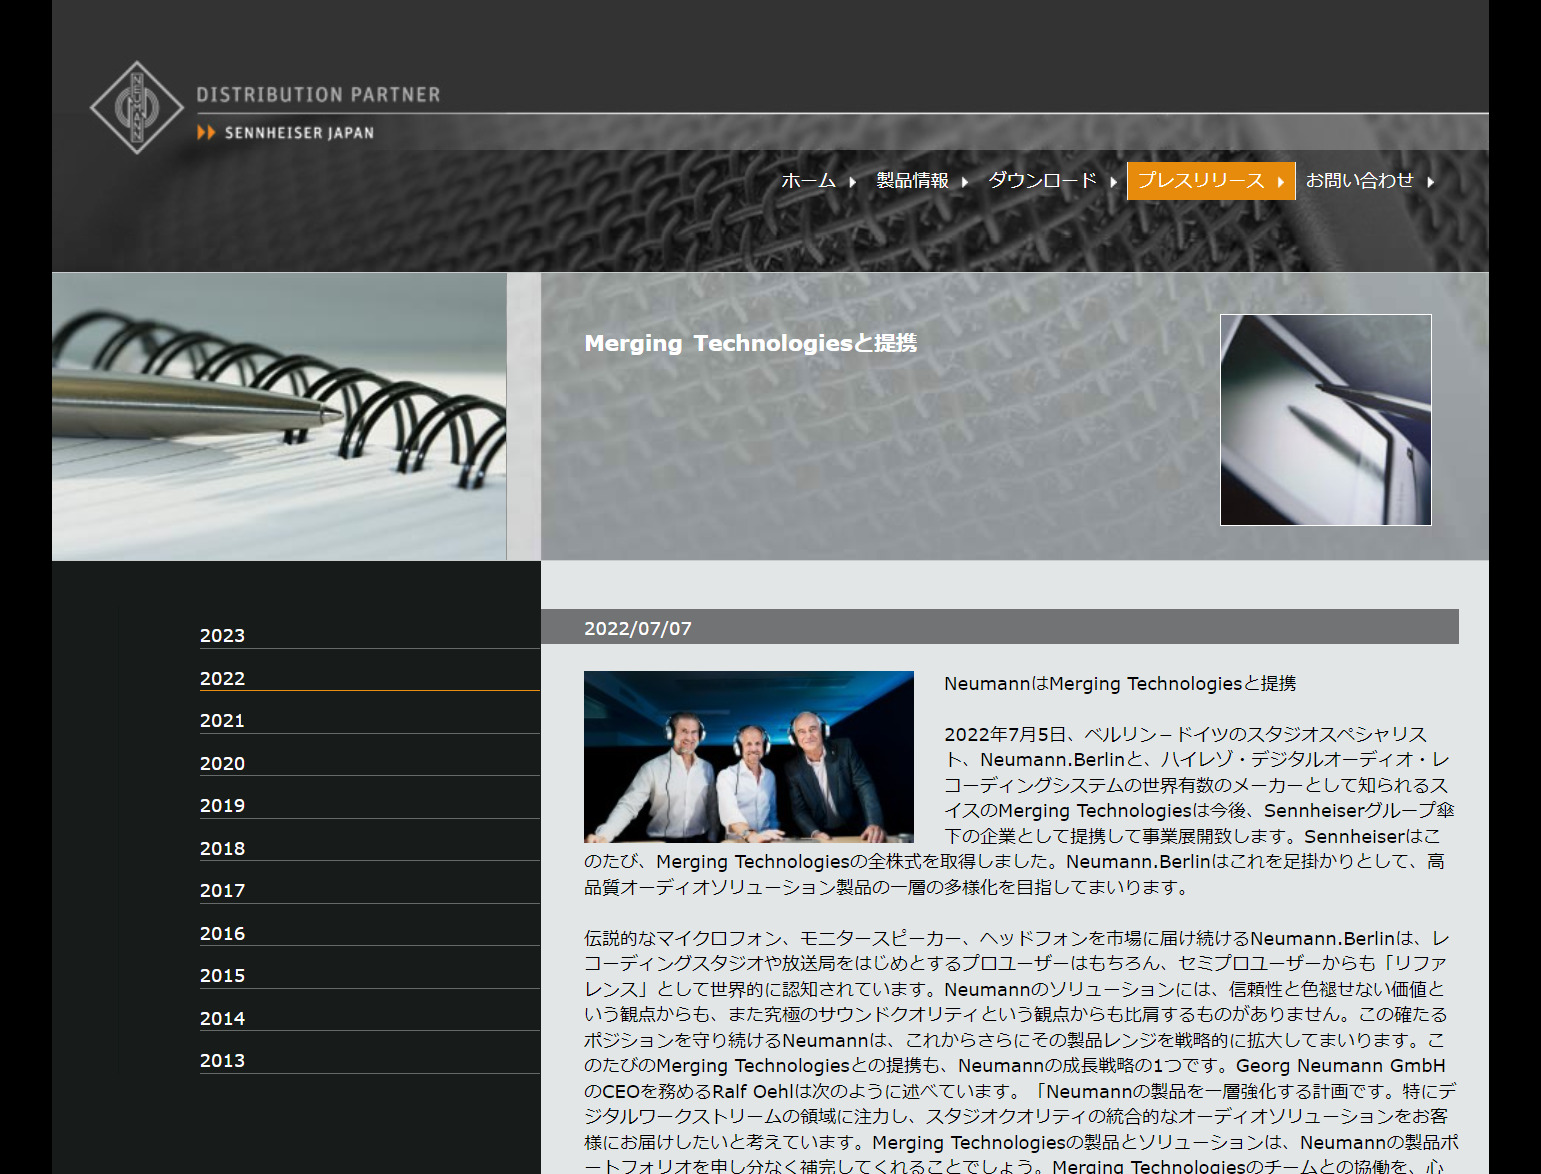Click the arrow next to プレスリリース

1280,182
